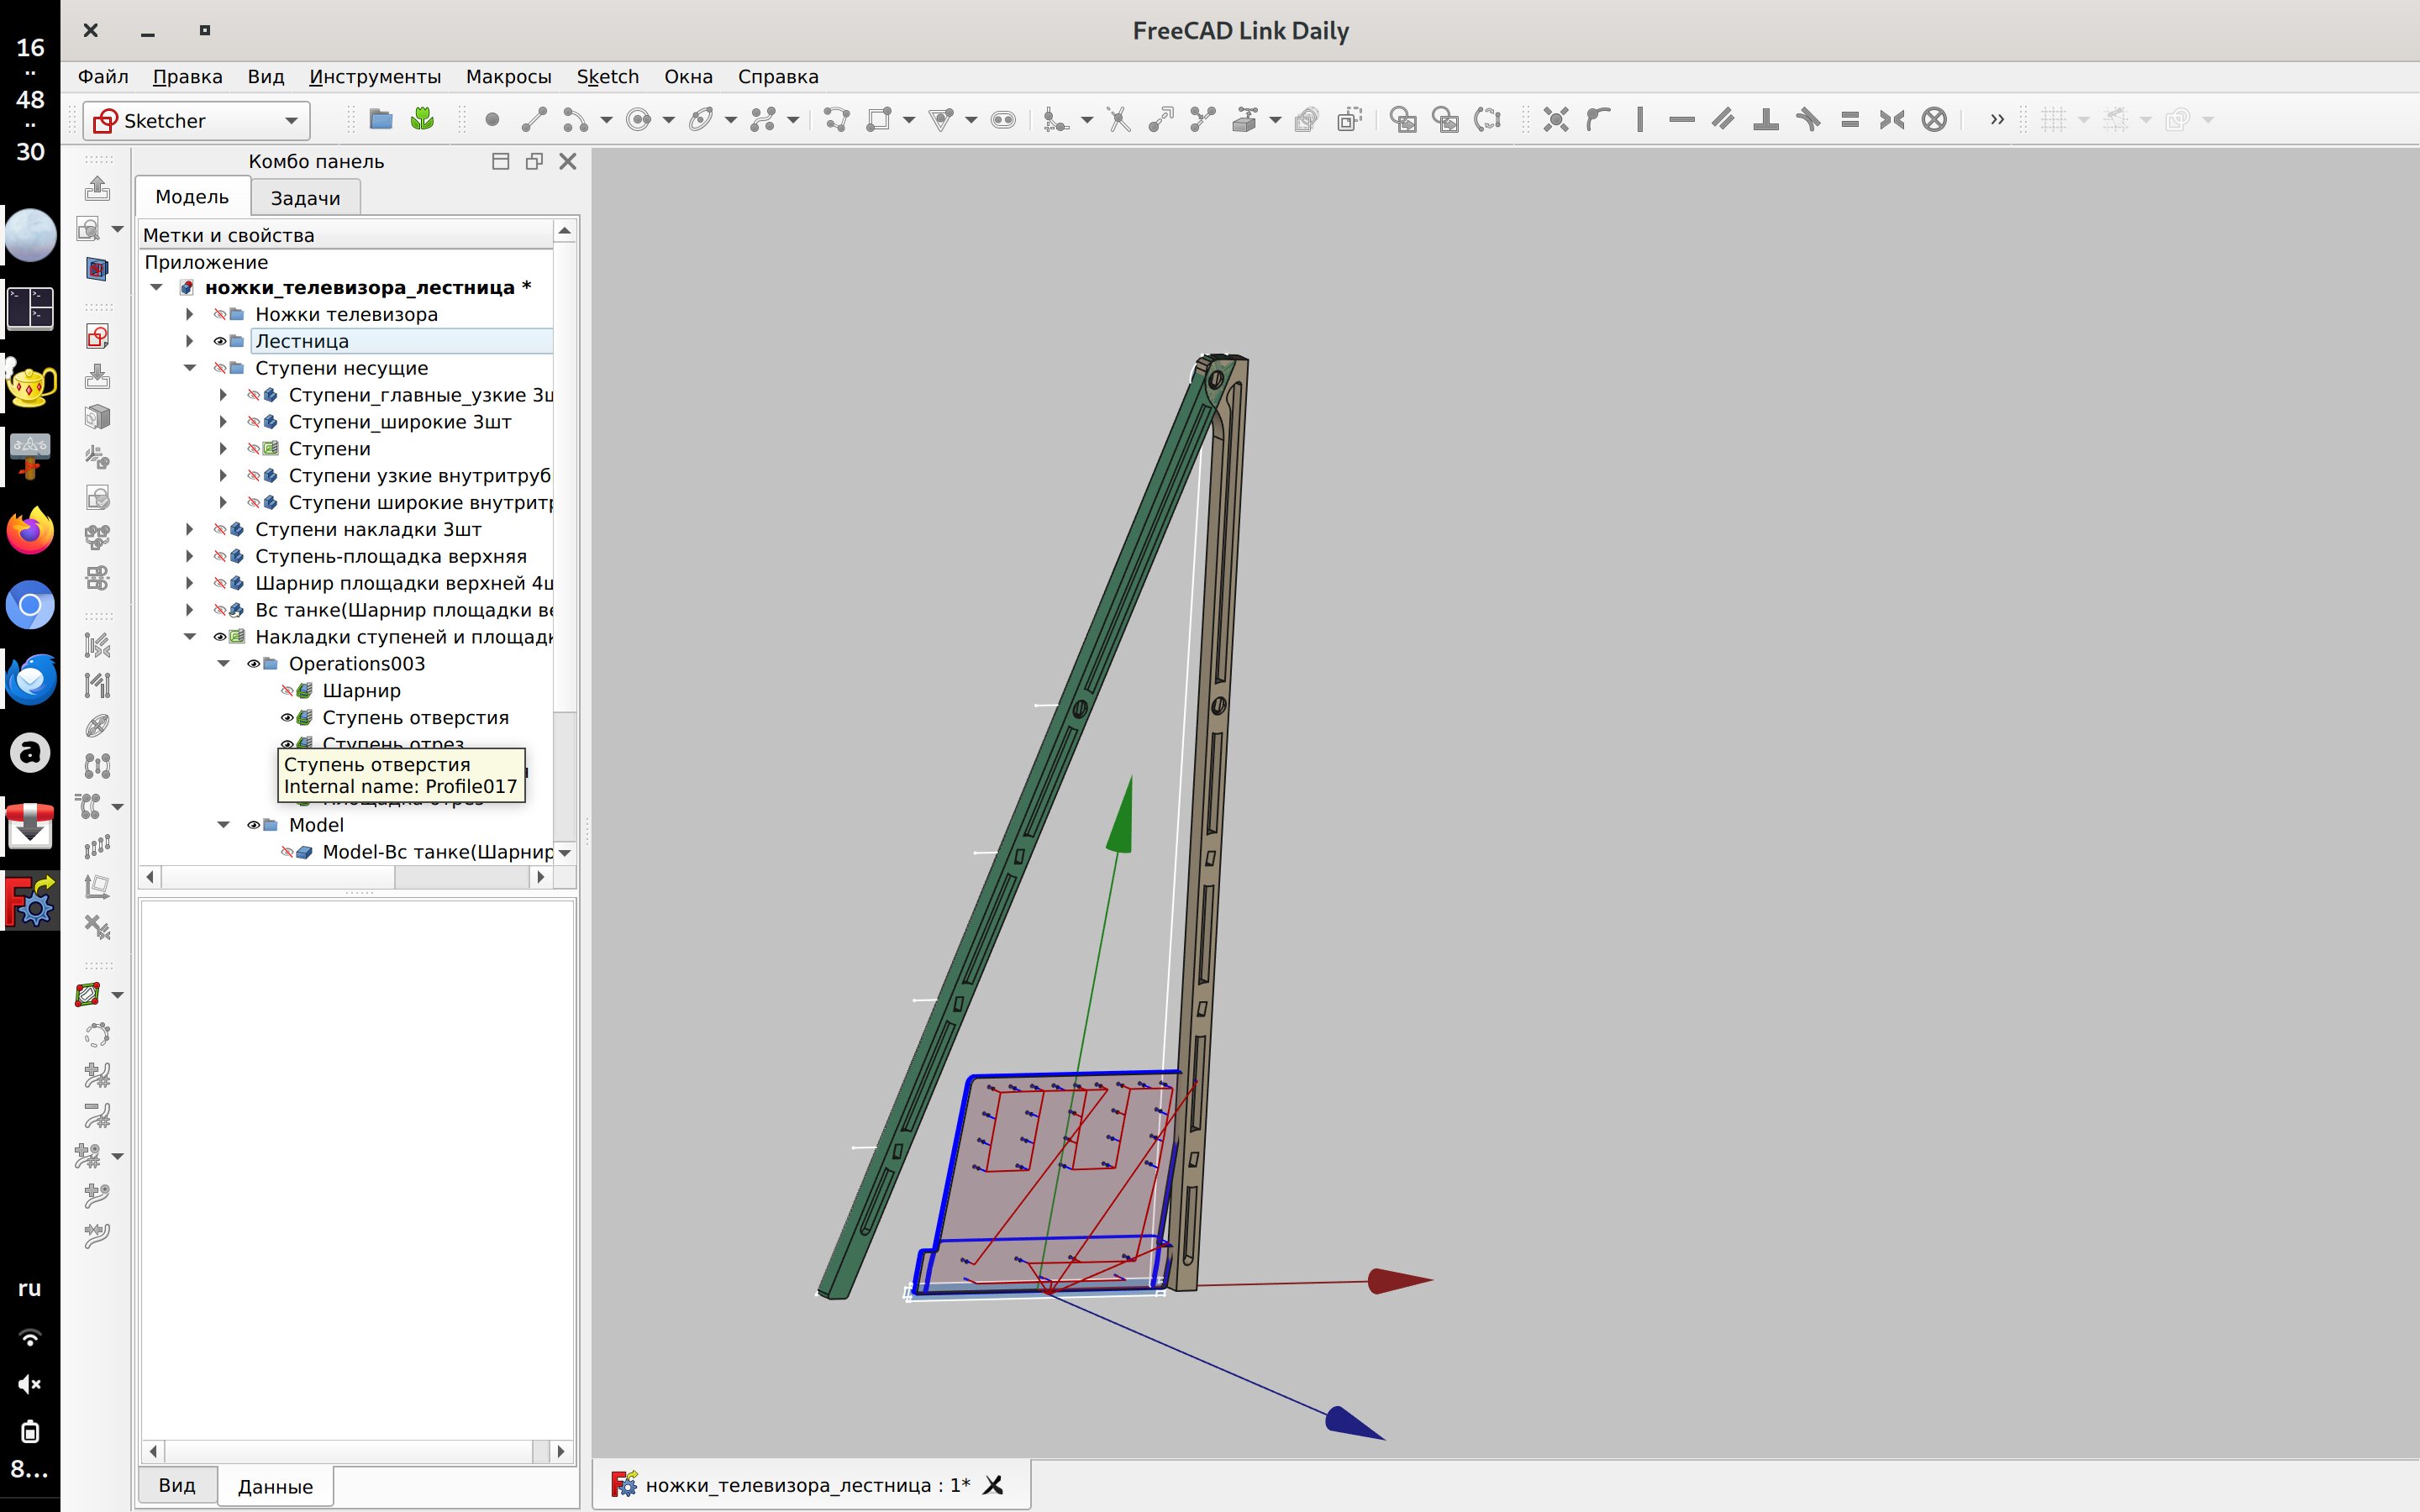Apply the perpendicular constraint
Screen dimensions: 2420x1512
[1766, 120]
